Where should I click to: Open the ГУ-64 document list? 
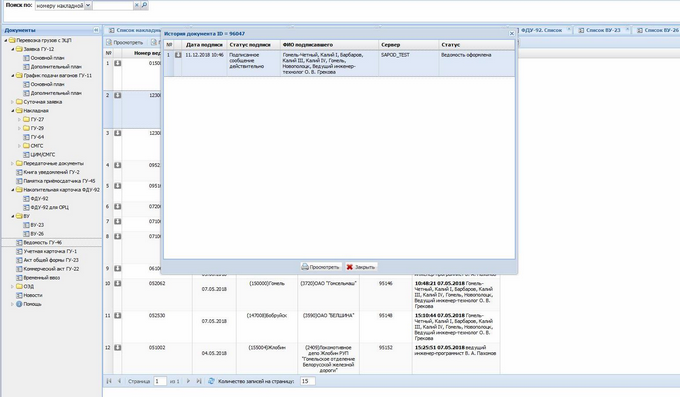[37, 137]
